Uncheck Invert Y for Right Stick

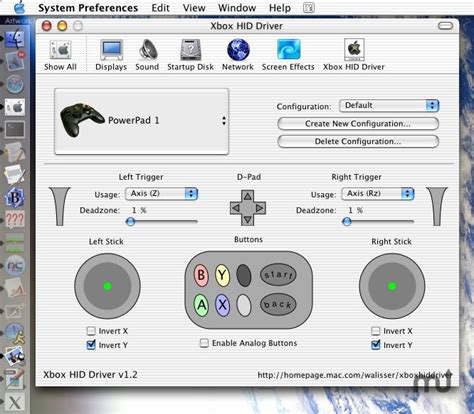375,345
